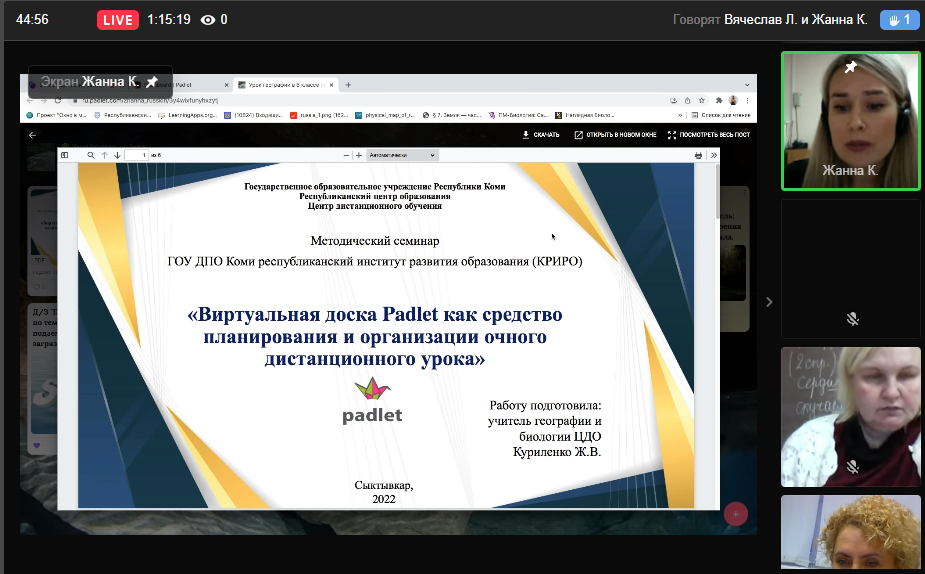The width and height of the screenshot is (925, 574).
Task: Open the reading list bookmark
Action: [721, 115]
